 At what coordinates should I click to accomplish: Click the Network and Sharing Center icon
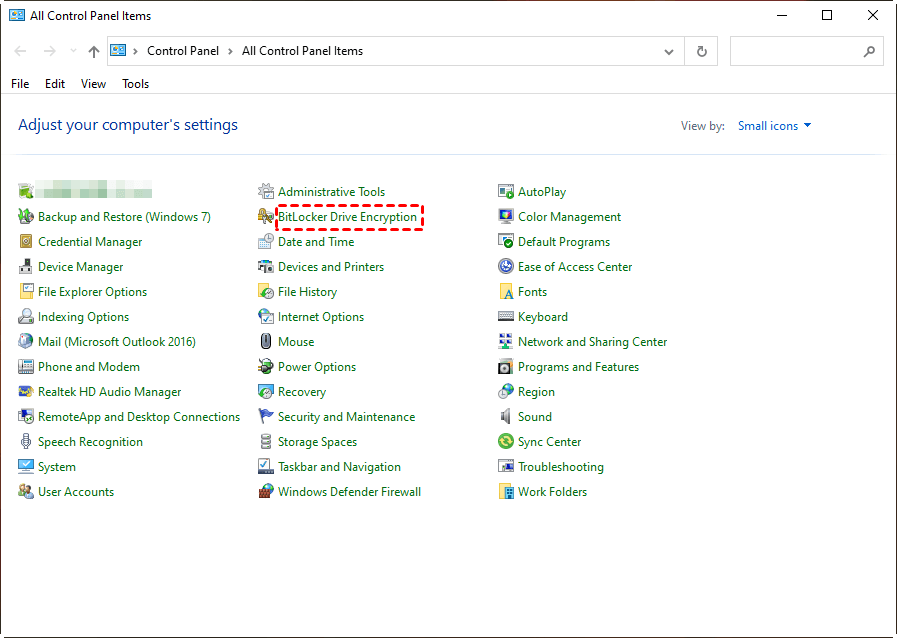coord(507,342)
